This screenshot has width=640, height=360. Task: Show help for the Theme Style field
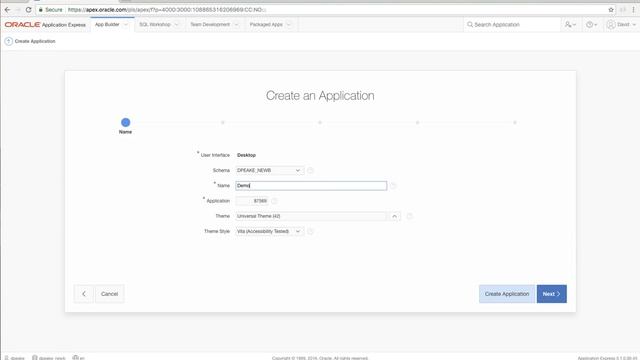pos(310,231)
